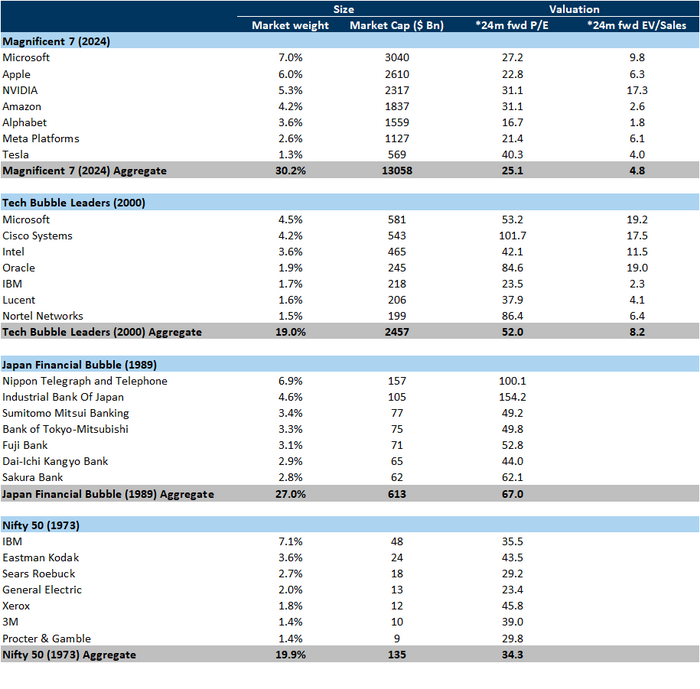Select the *24m fwd EV/Sales header
700x689 pixels.
point(637,25)
